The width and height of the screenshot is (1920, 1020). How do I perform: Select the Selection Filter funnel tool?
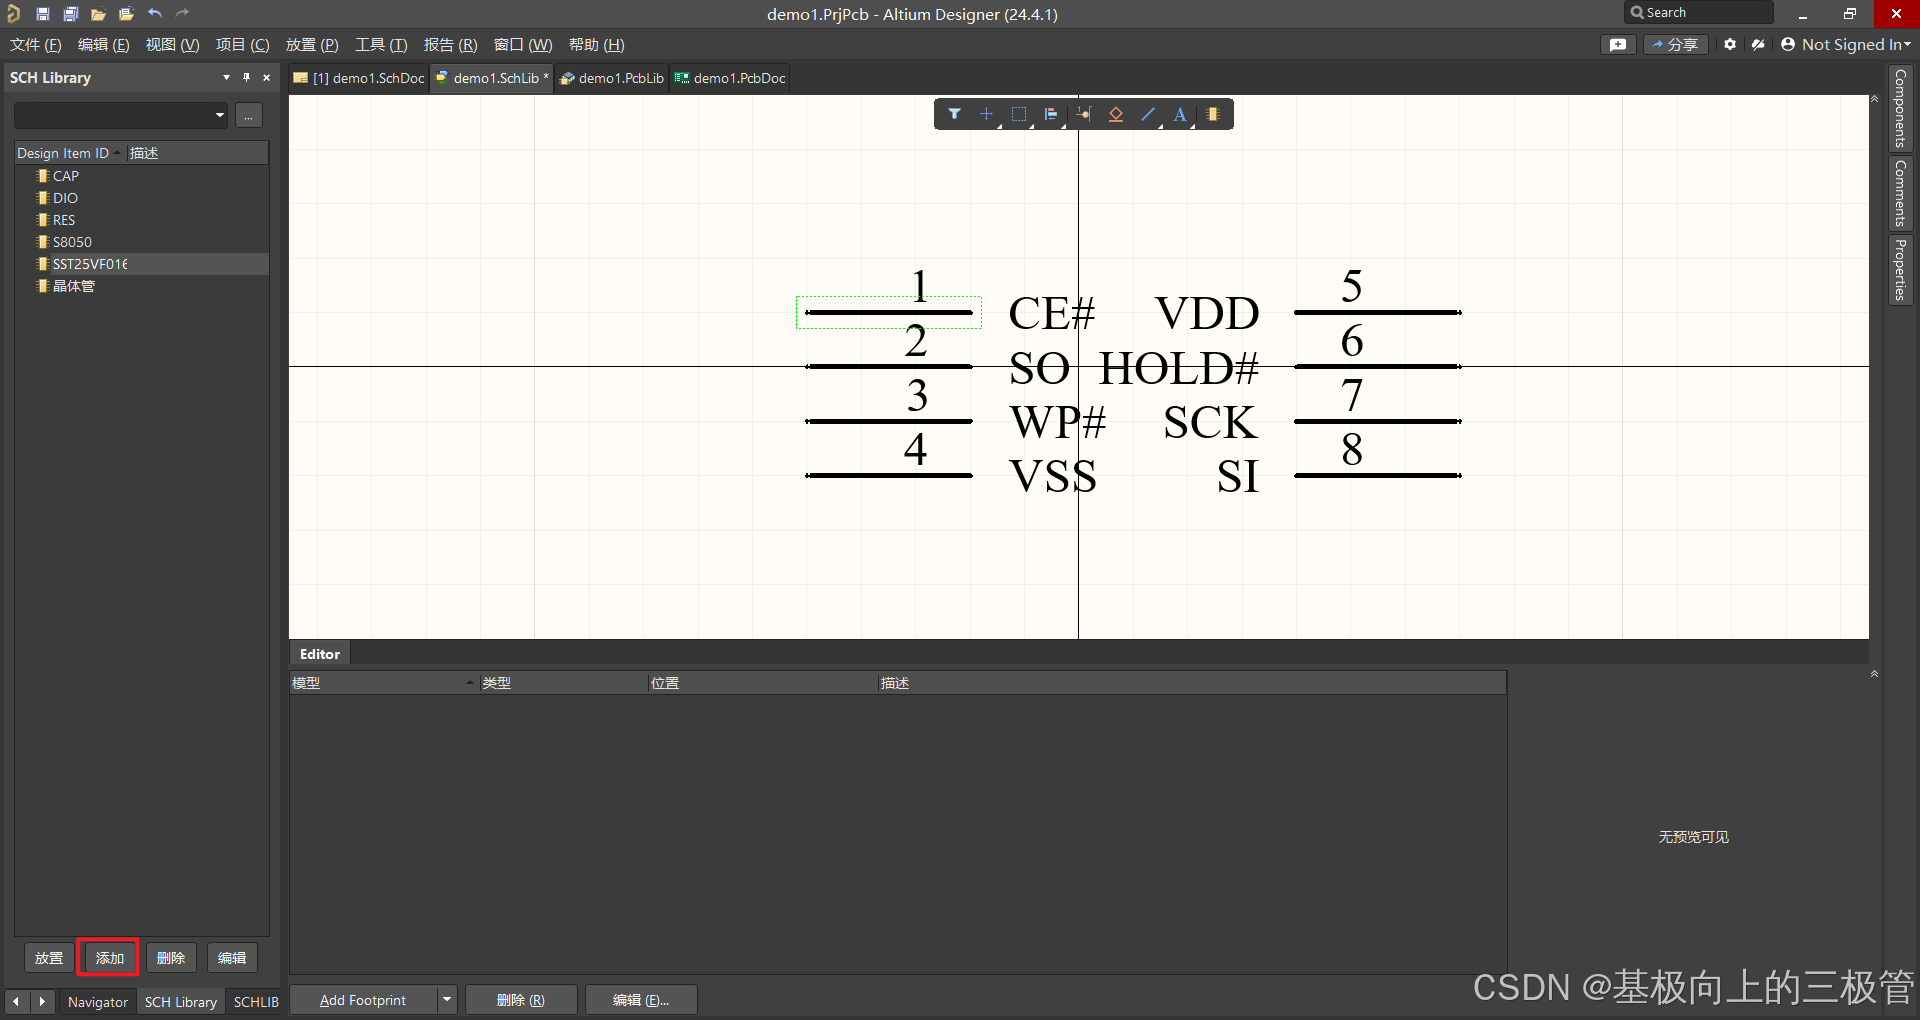(x=955, y=114)
